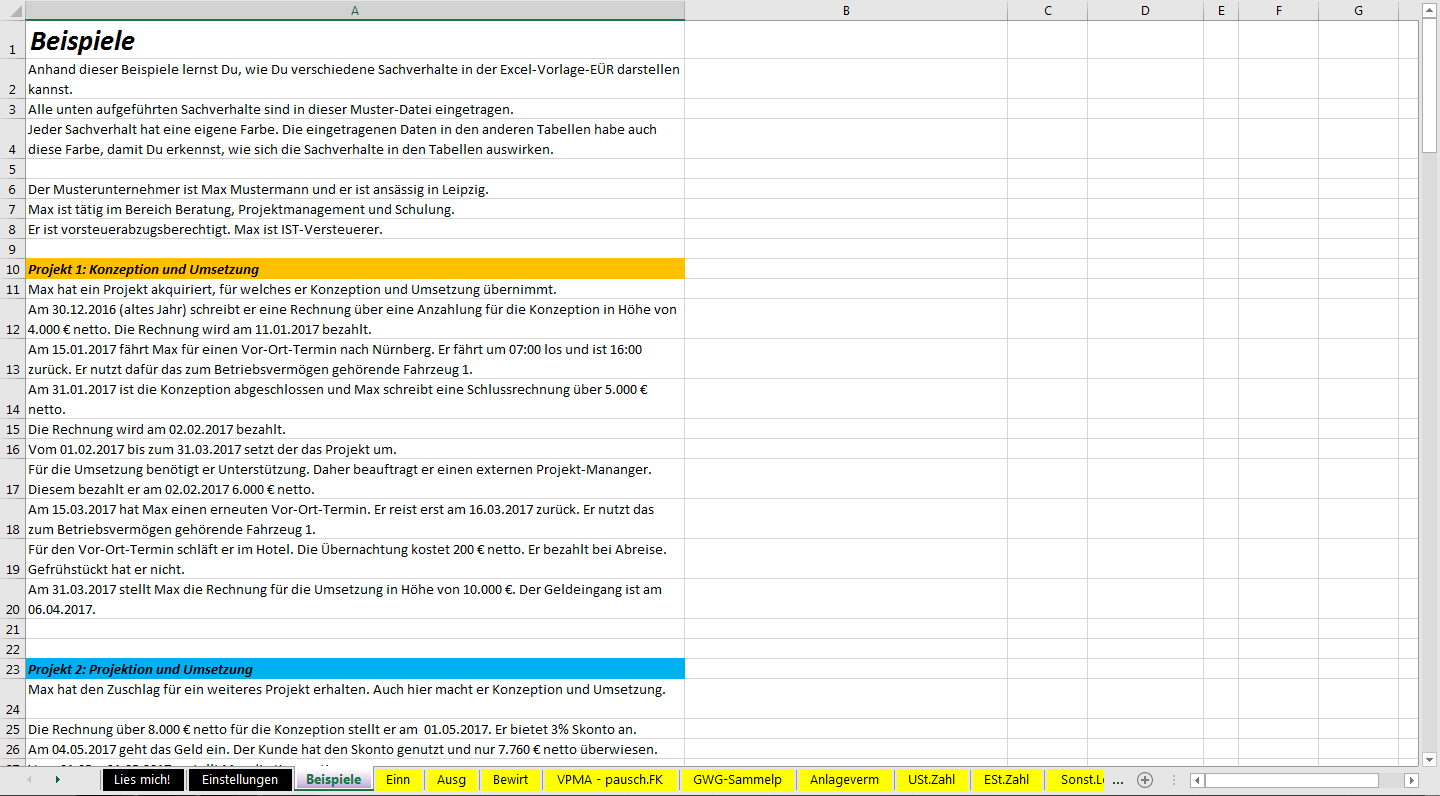Click the Select All corner triangle
Image resolution: width=1440 pixels, height=796 pixels.
[x=12, y=10]
